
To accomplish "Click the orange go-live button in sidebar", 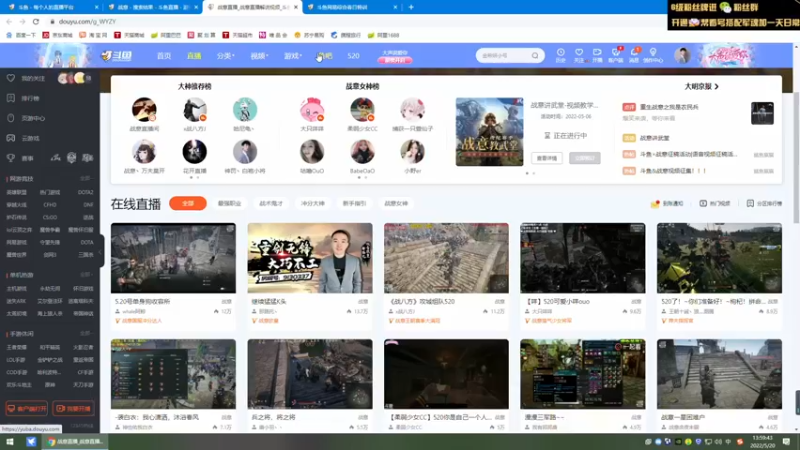I will (x=73, y=408).
